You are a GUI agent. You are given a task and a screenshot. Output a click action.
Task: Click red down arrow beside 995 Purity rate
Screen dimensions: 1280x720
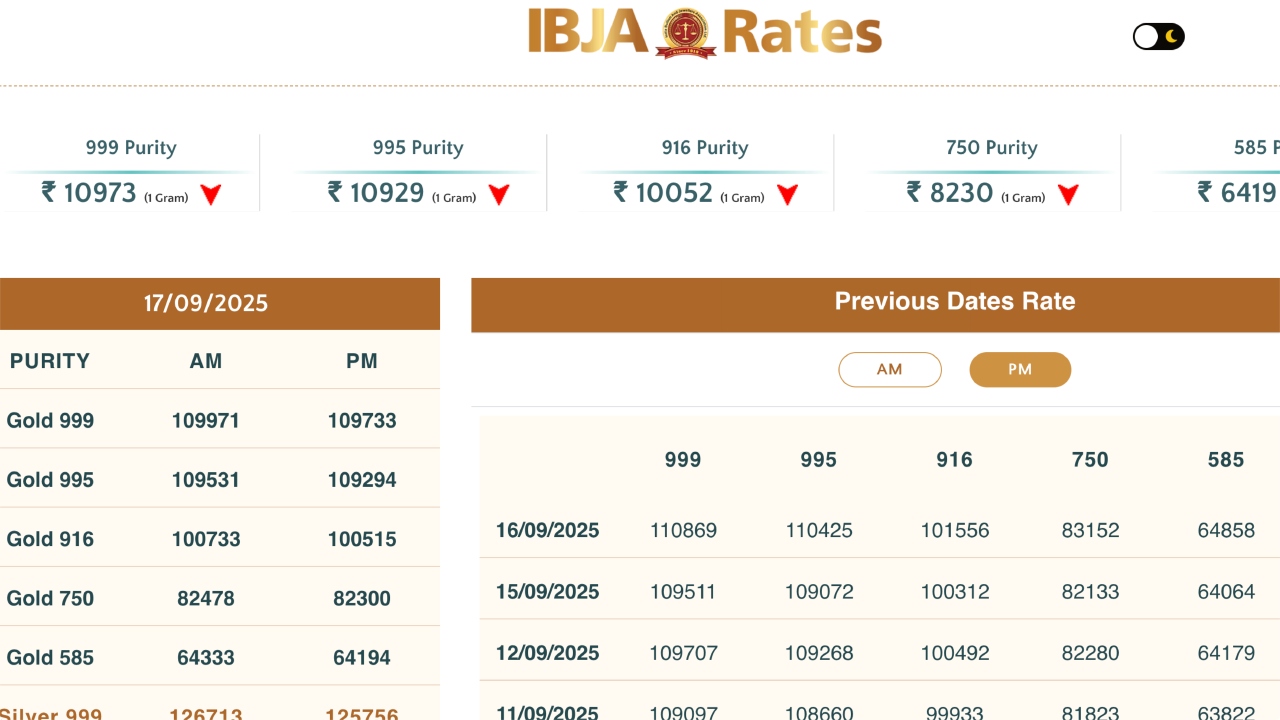click(499, 195)
